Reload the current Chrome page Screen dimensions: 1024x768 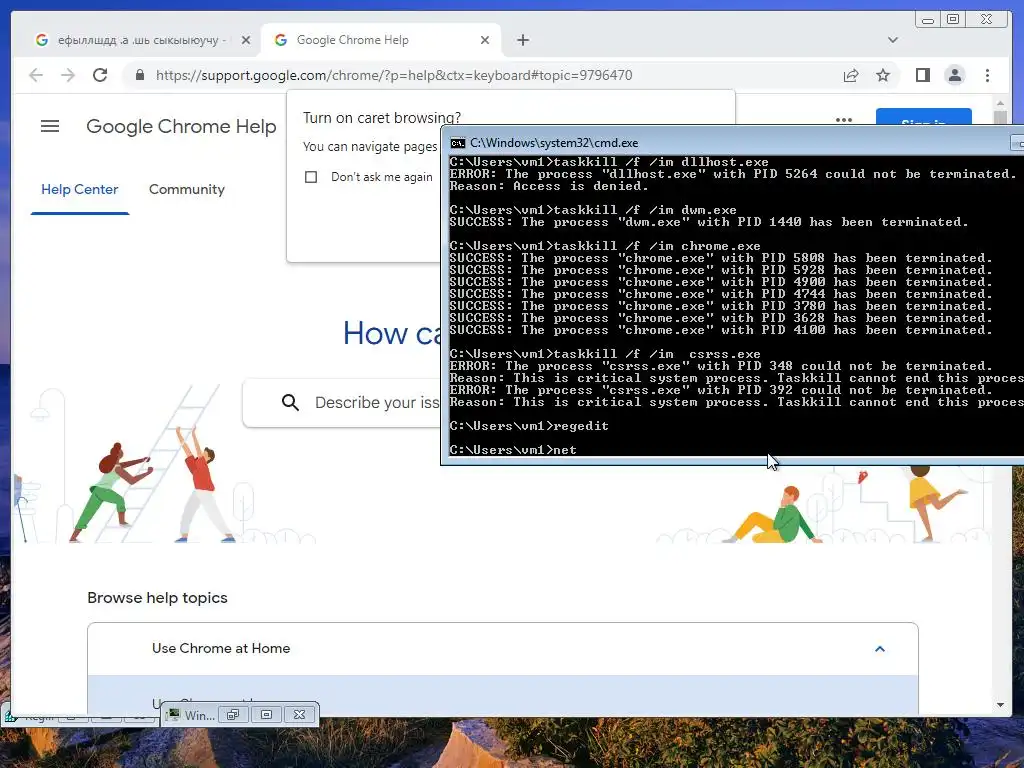pos(100,75)
